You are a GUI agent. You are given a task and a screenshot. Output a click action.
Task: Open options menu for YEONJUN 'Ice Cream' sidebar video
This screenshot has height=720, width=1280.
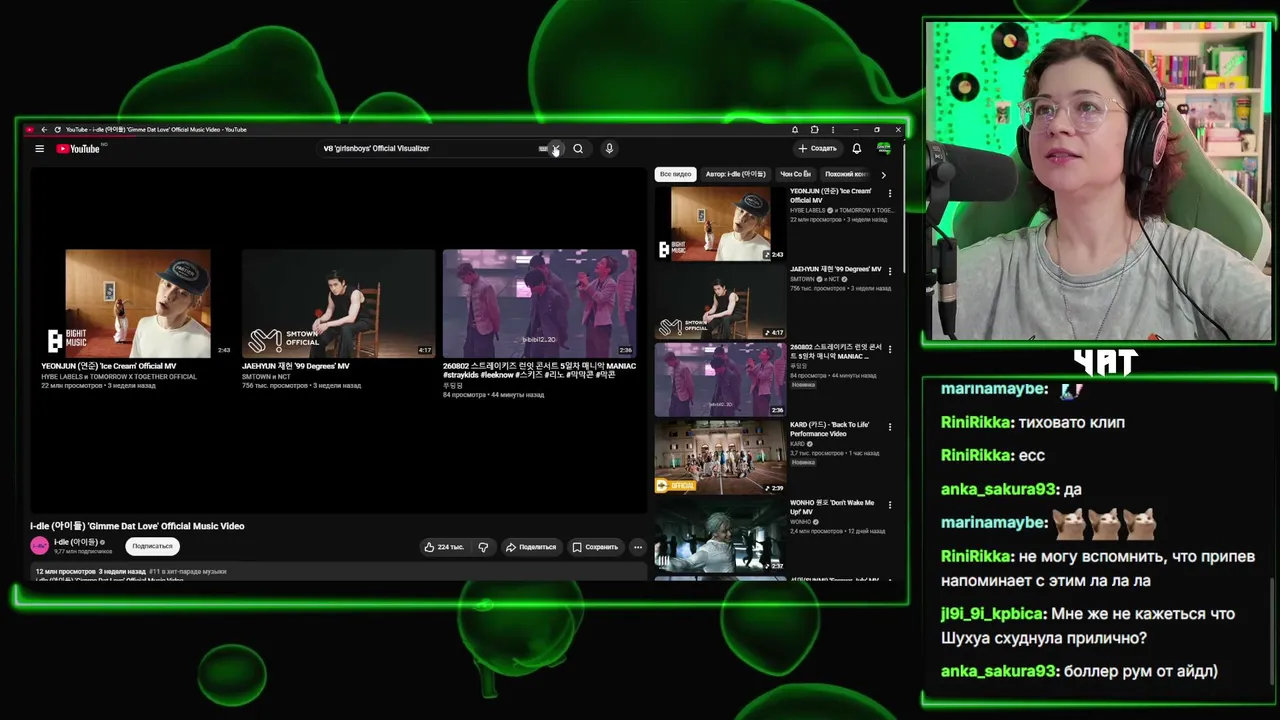pos(890,194)
